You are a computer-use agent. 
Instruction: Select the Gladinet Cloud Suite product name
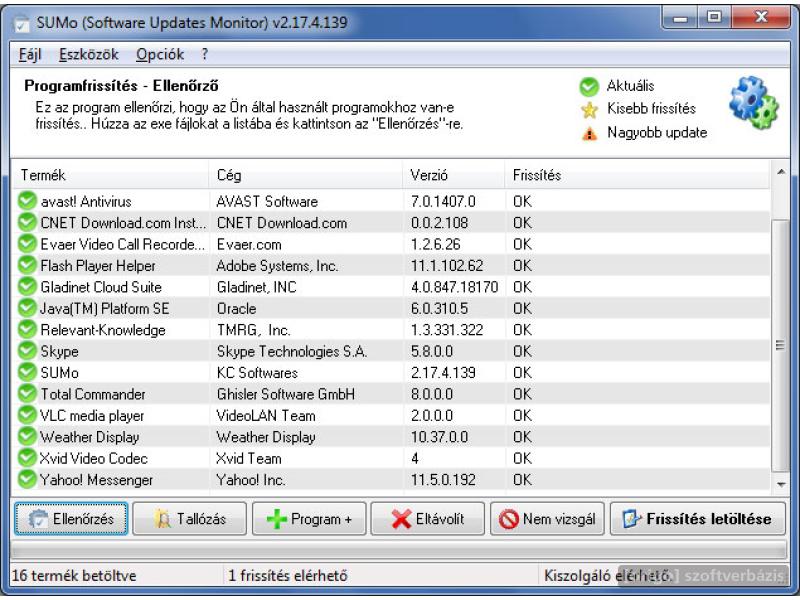click(101, 287)
